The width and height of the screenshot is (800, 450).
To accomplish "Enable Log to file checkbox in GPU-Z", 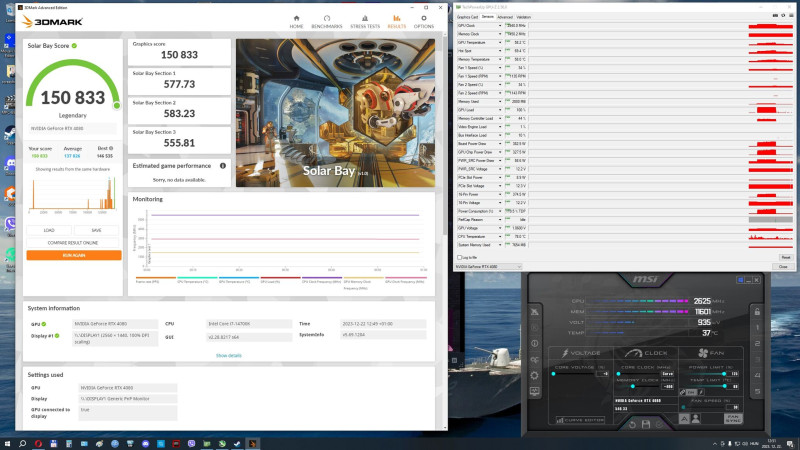I will coord(460,258).
